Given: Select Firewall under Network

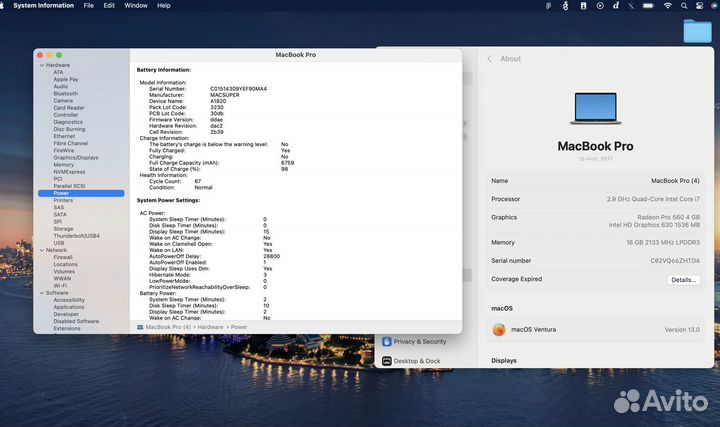Looking at the screenshot, I should [x=63, y=257].
